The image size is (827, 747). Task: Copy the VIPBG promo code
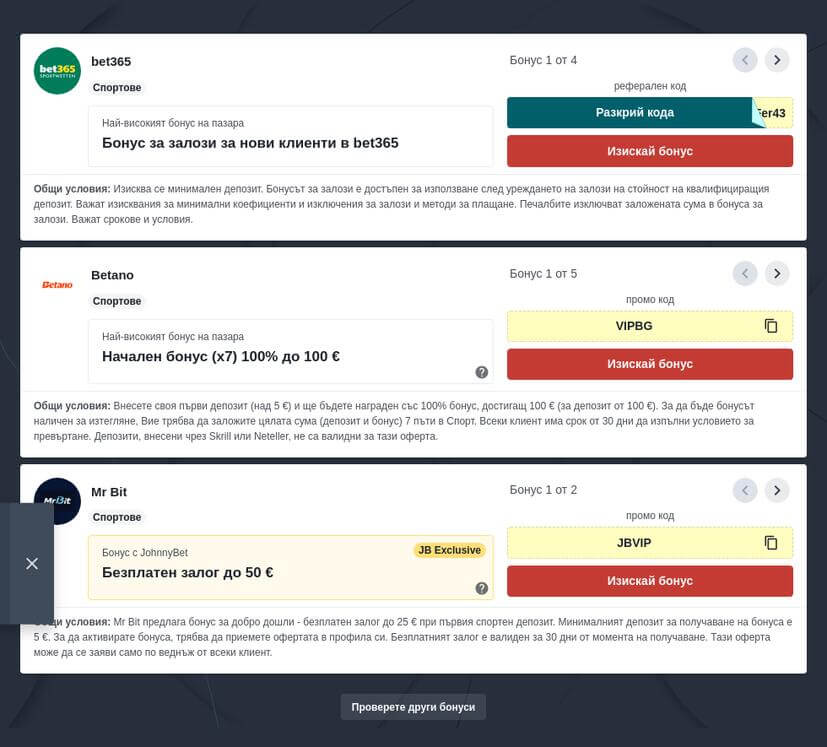770,326
